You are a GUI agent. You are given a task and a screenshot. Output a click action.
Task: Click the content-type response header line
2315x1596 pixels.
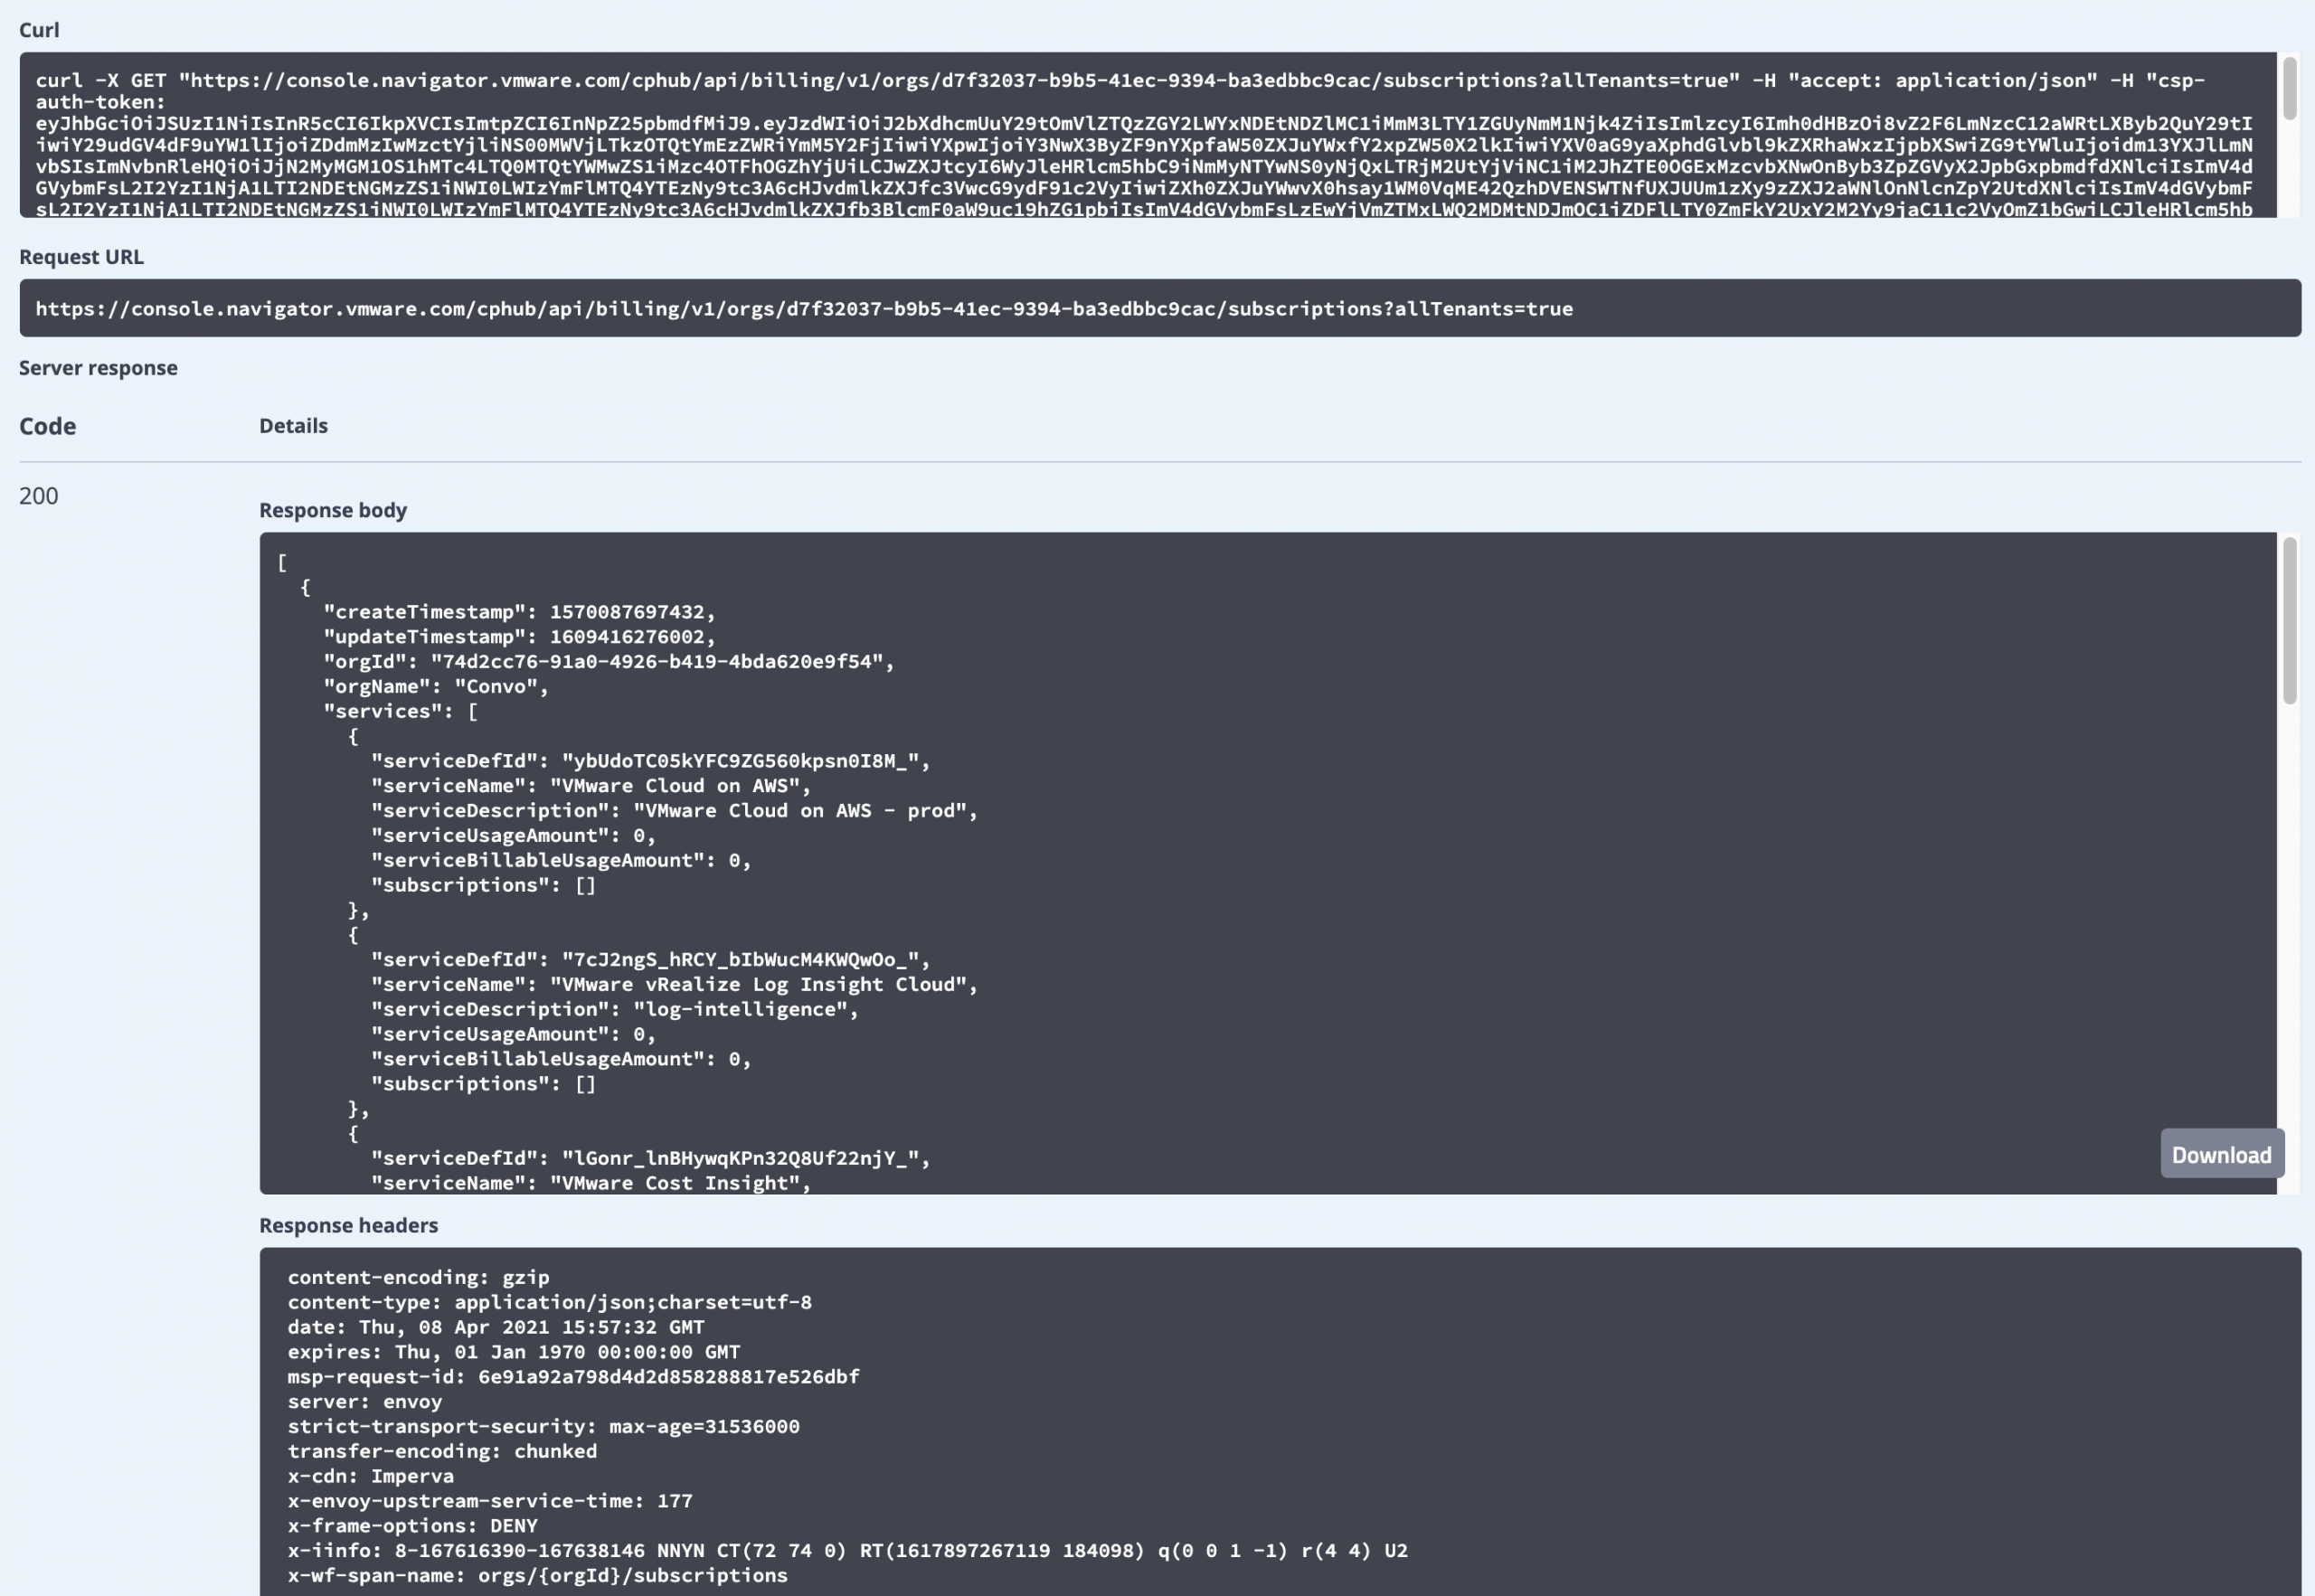tap(549, 1302)
